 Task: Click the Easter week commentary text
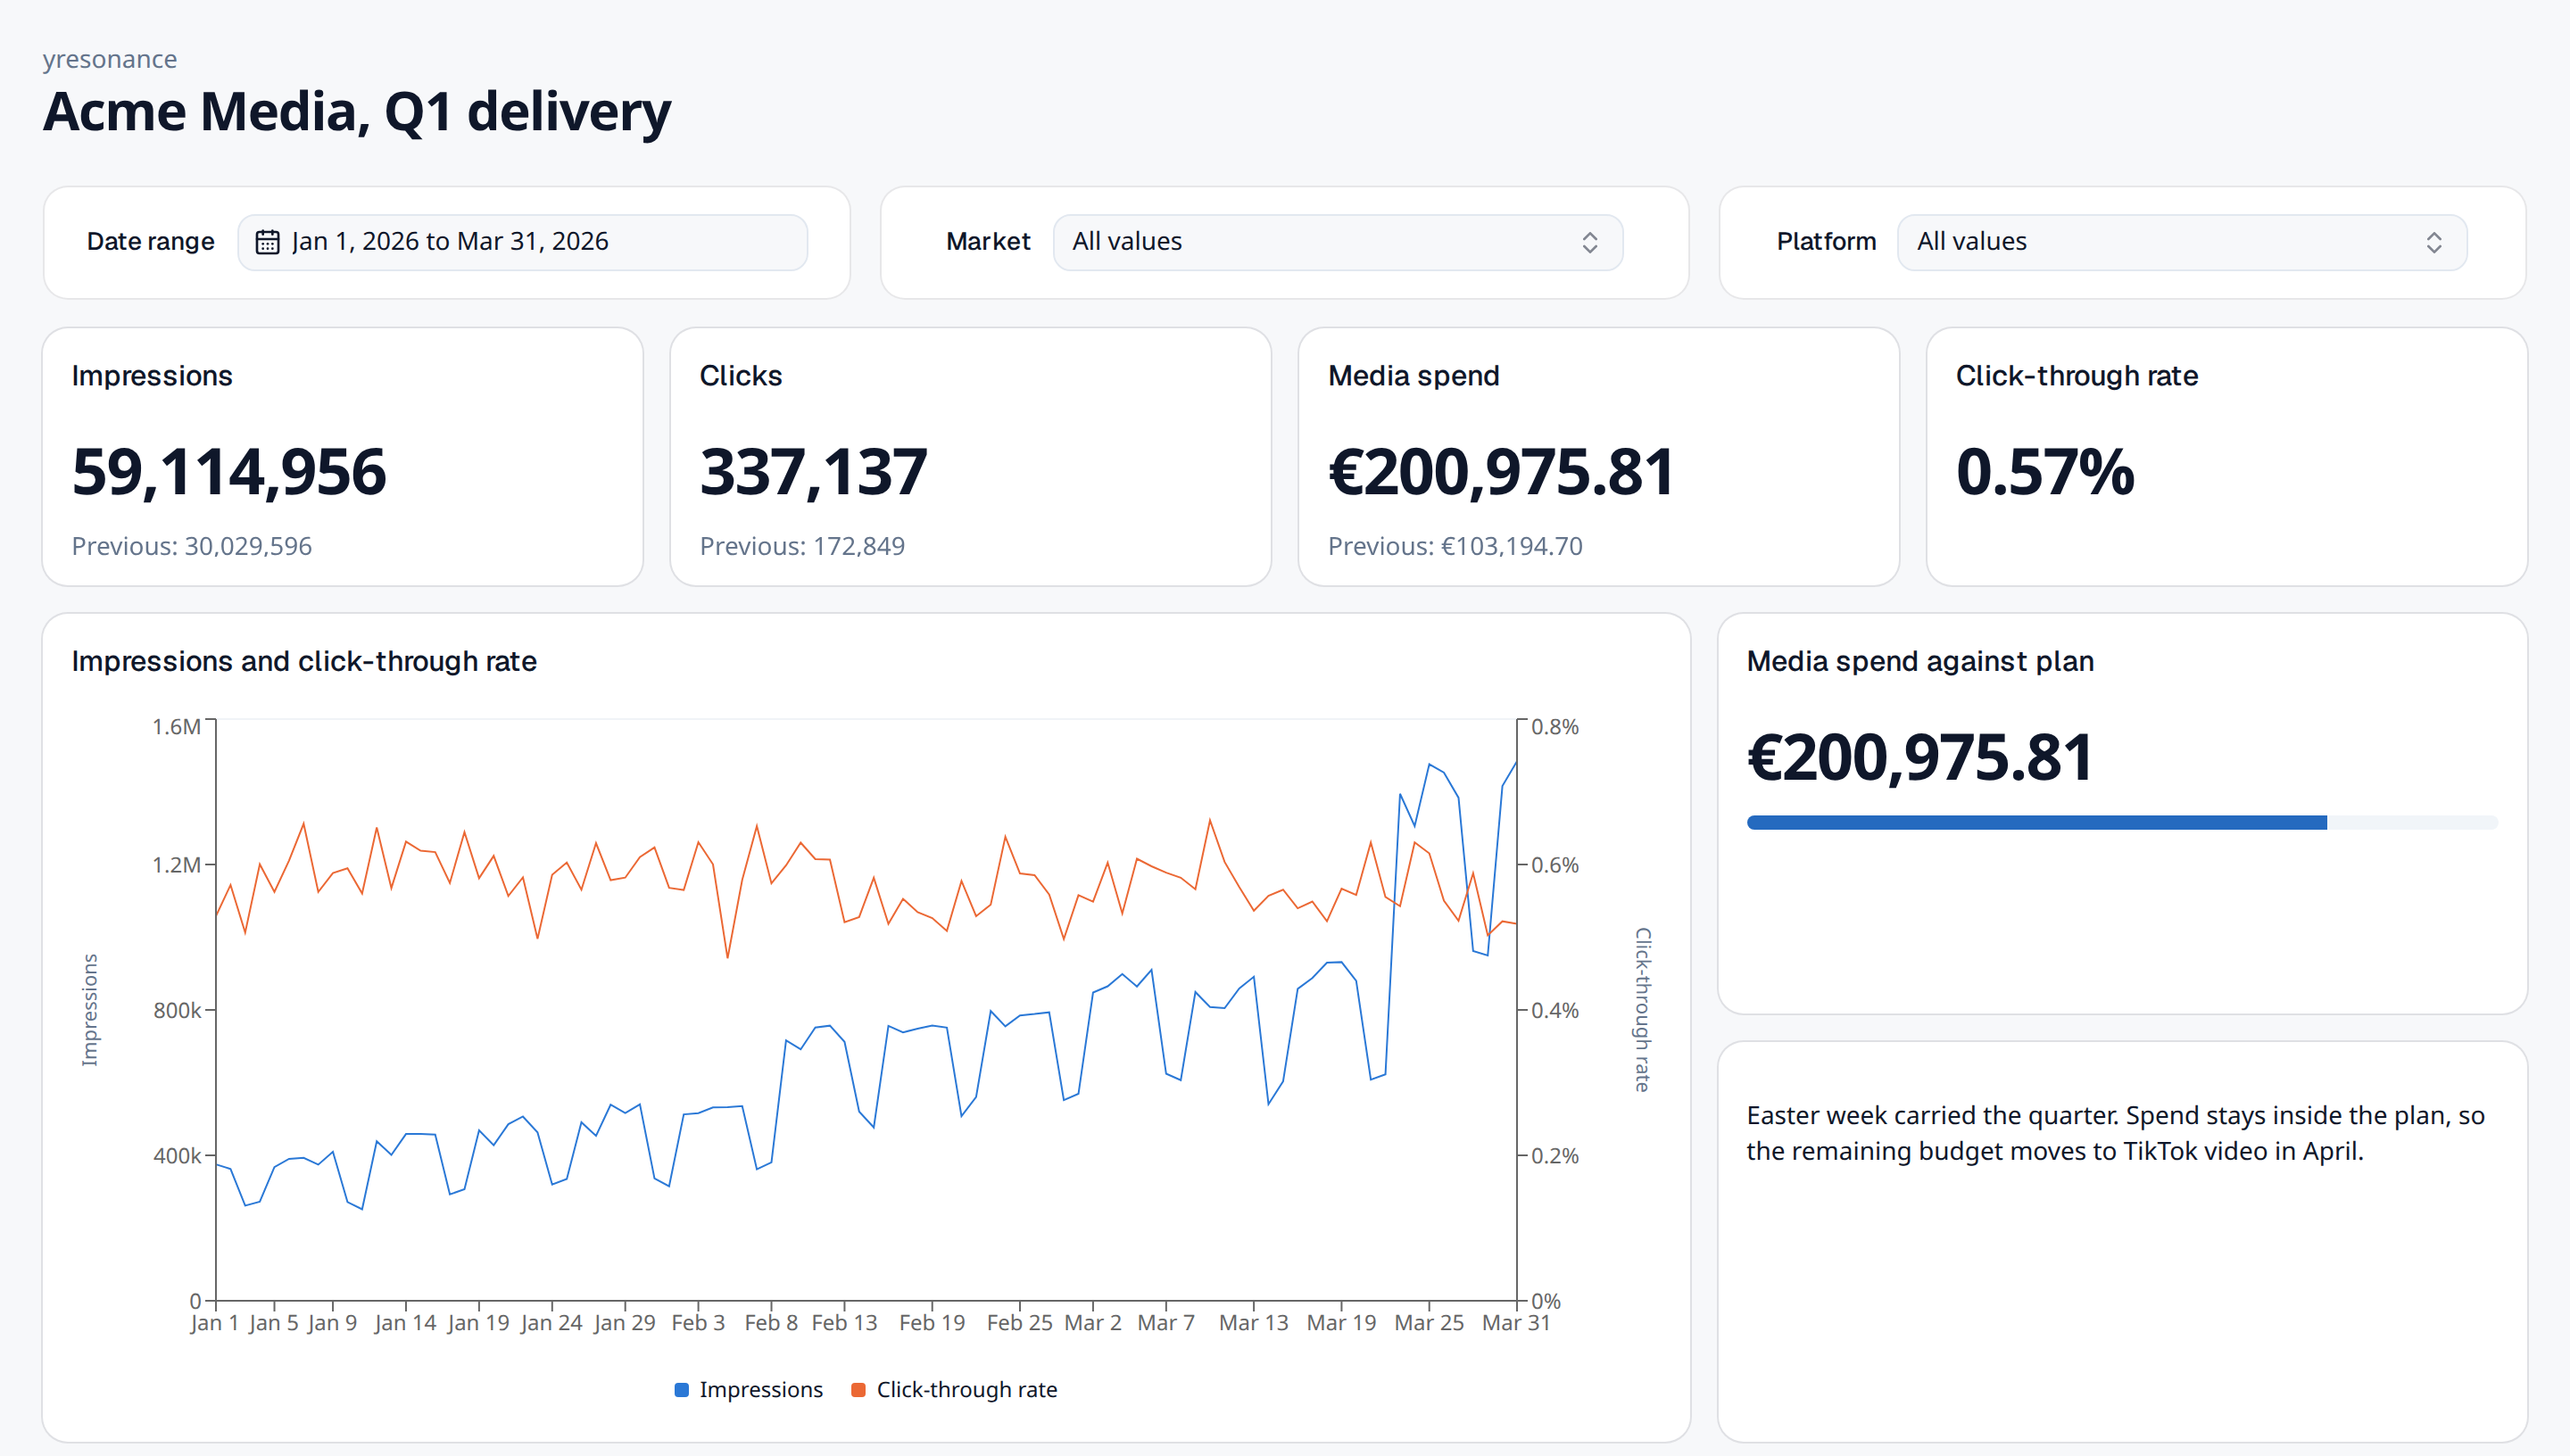coord(2115,1133)
